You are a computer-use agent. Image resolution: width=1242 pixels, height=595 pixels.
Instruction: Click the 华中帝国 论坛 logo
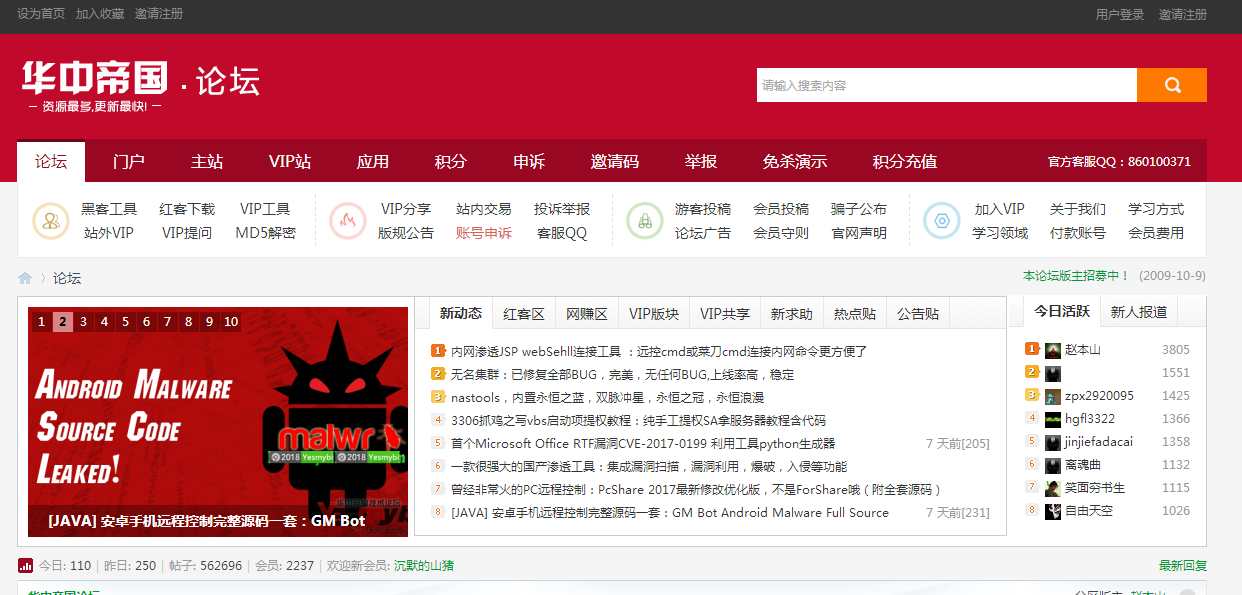tap(141, 85)
